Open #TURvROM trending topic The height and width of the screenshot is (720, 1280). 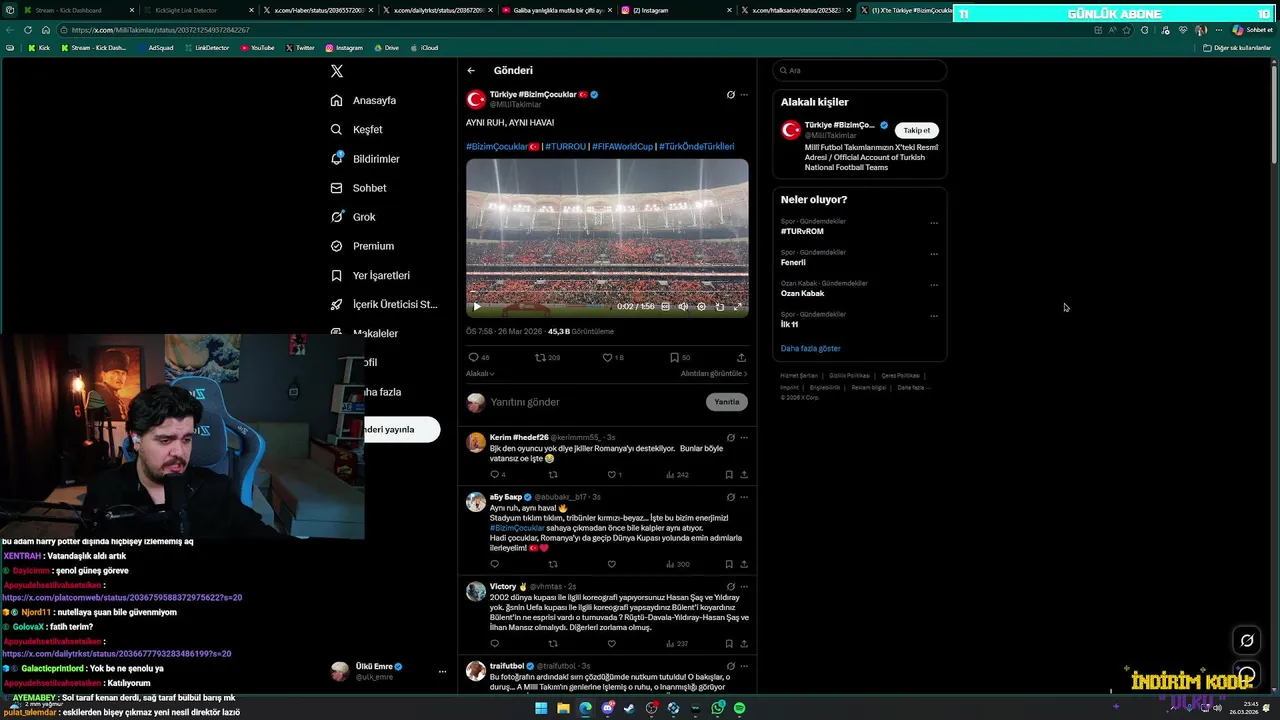tap(802, 231)
